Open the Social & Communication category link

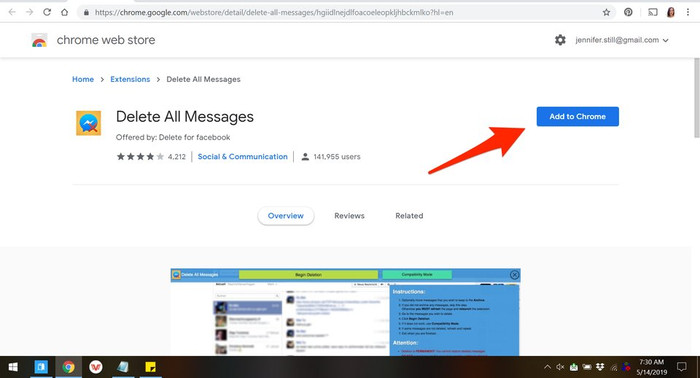coord(242,157)
